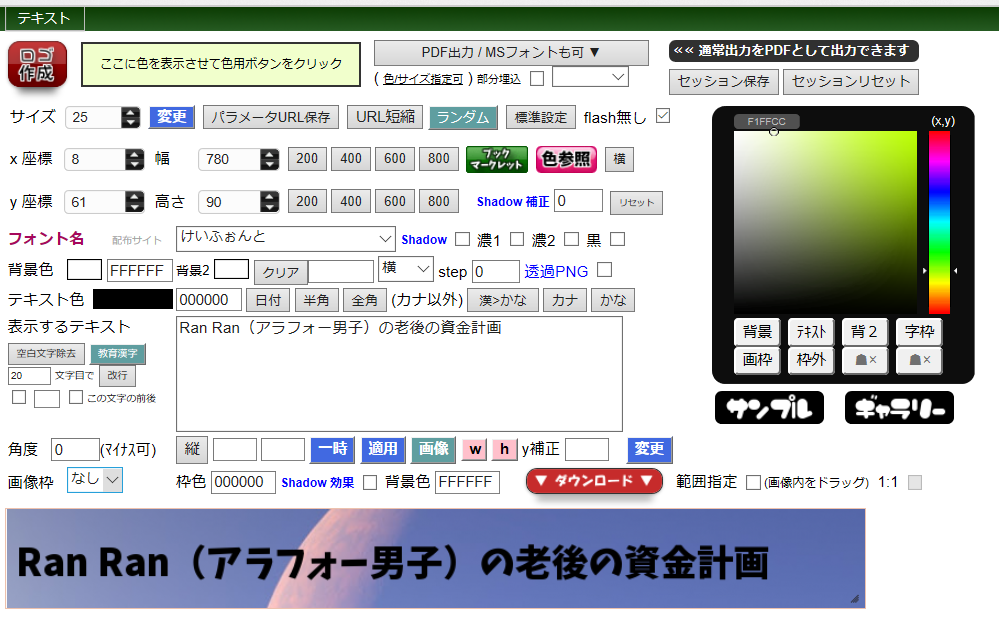Click the blue 変更 button beside サイズ
The image size is (999, 629).
[172, 117]
